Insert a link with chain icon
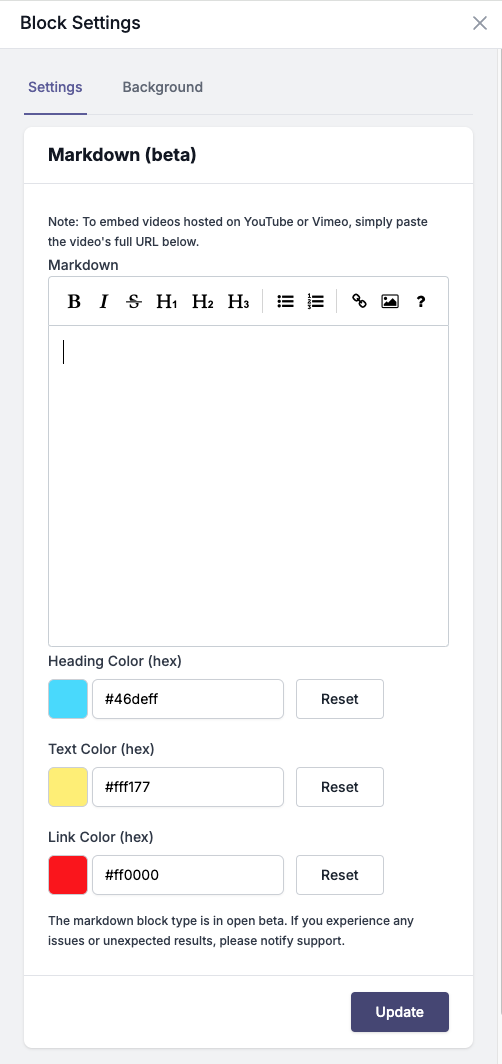 (360, 301)
